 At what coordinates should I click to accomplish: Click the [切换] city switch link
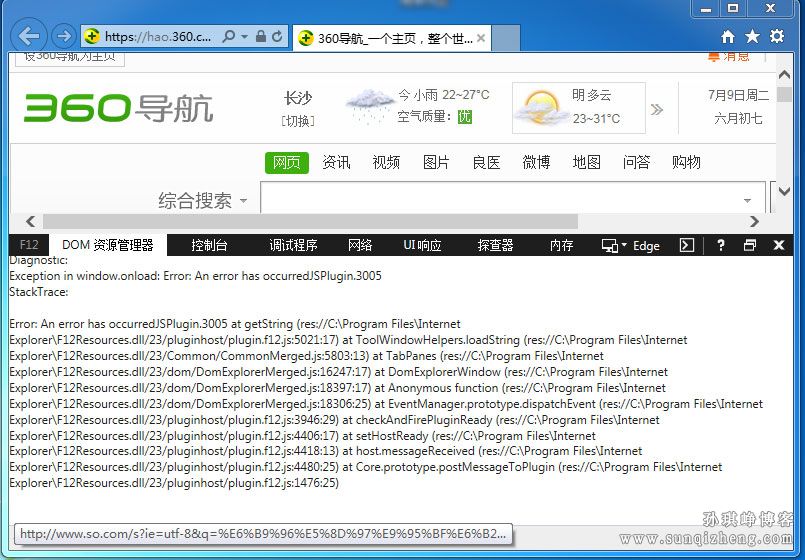(298, 121)
